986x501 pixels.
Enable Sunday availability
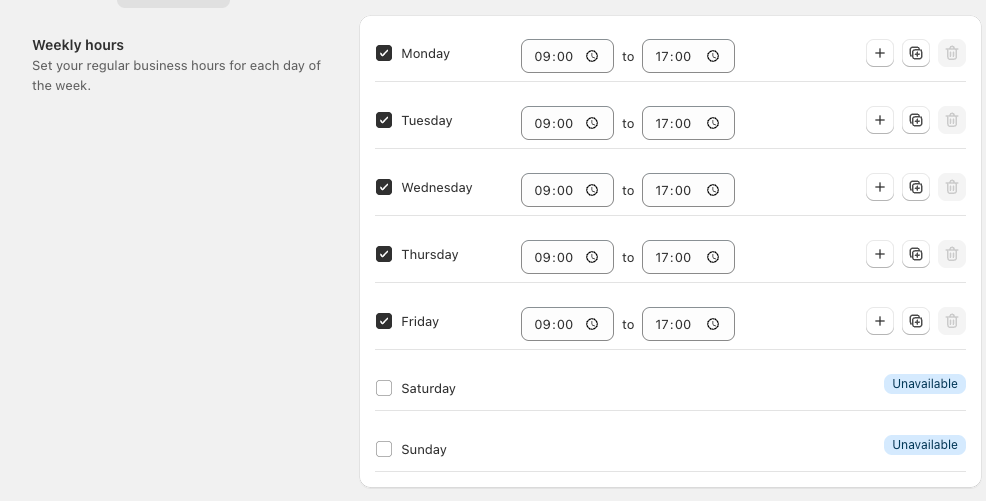click(x=384, y=449)
